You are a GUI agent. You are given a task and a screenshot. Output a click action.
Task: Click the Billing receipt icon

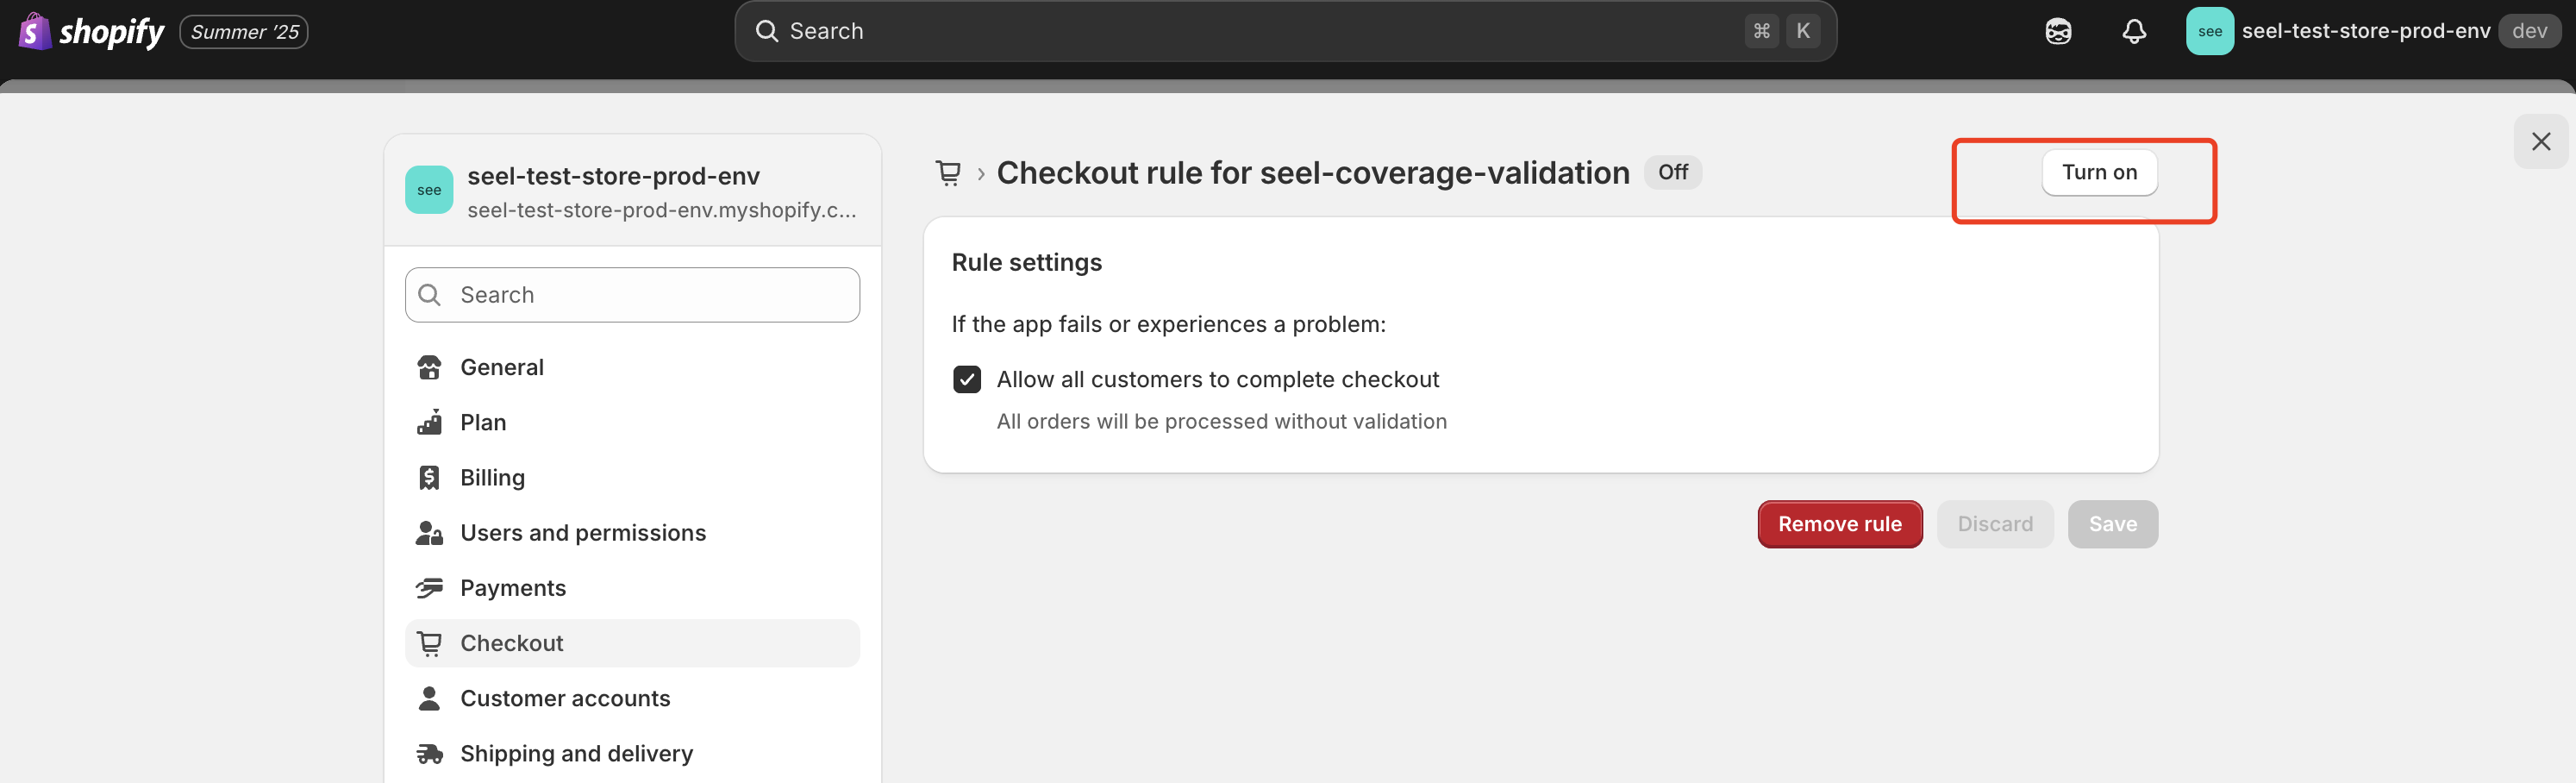429,478
